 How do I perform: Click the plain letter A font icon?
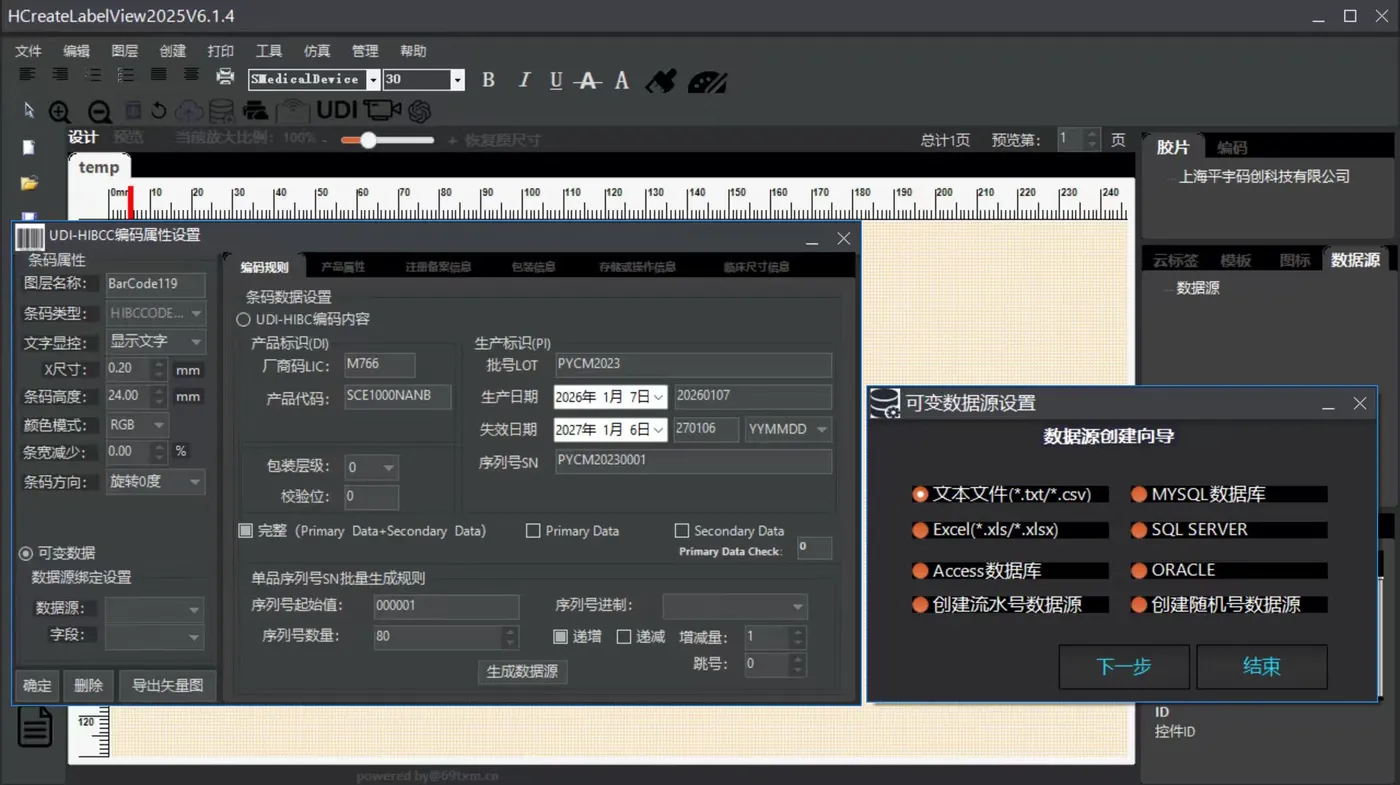pos(622,80)
